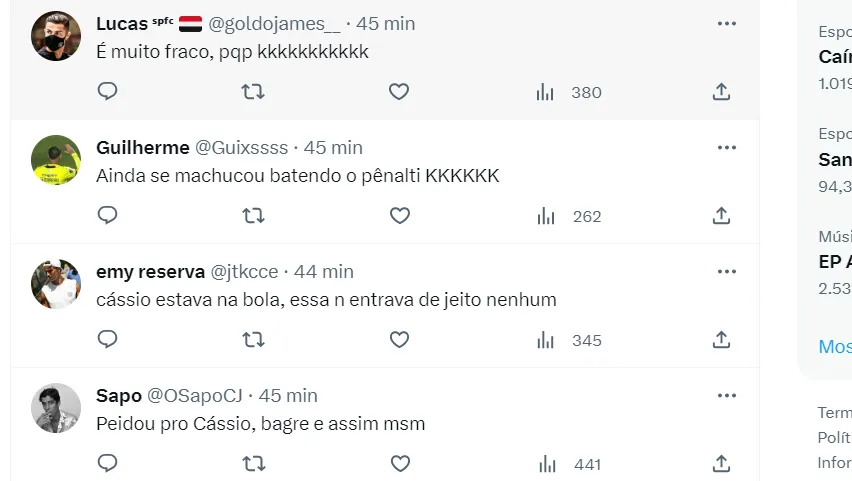This screenshot has width=852, height=481.
Task: Open more options on Guilherme's tweet
Action: coord(727,147)
